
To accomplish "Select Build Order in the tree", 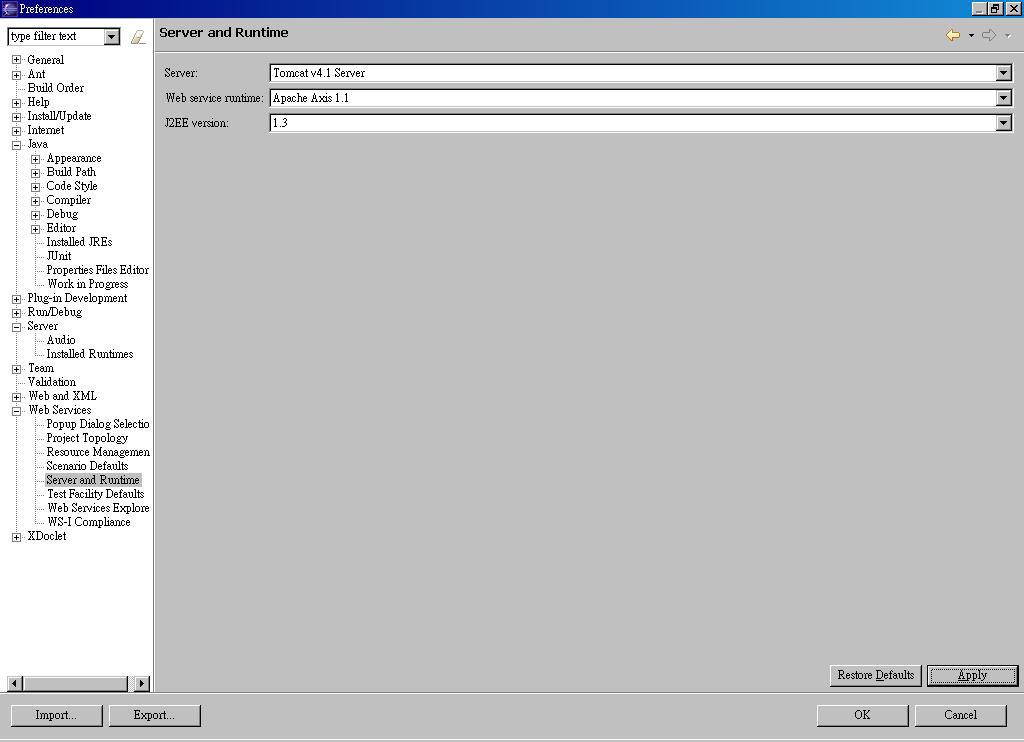I will 56,88.
